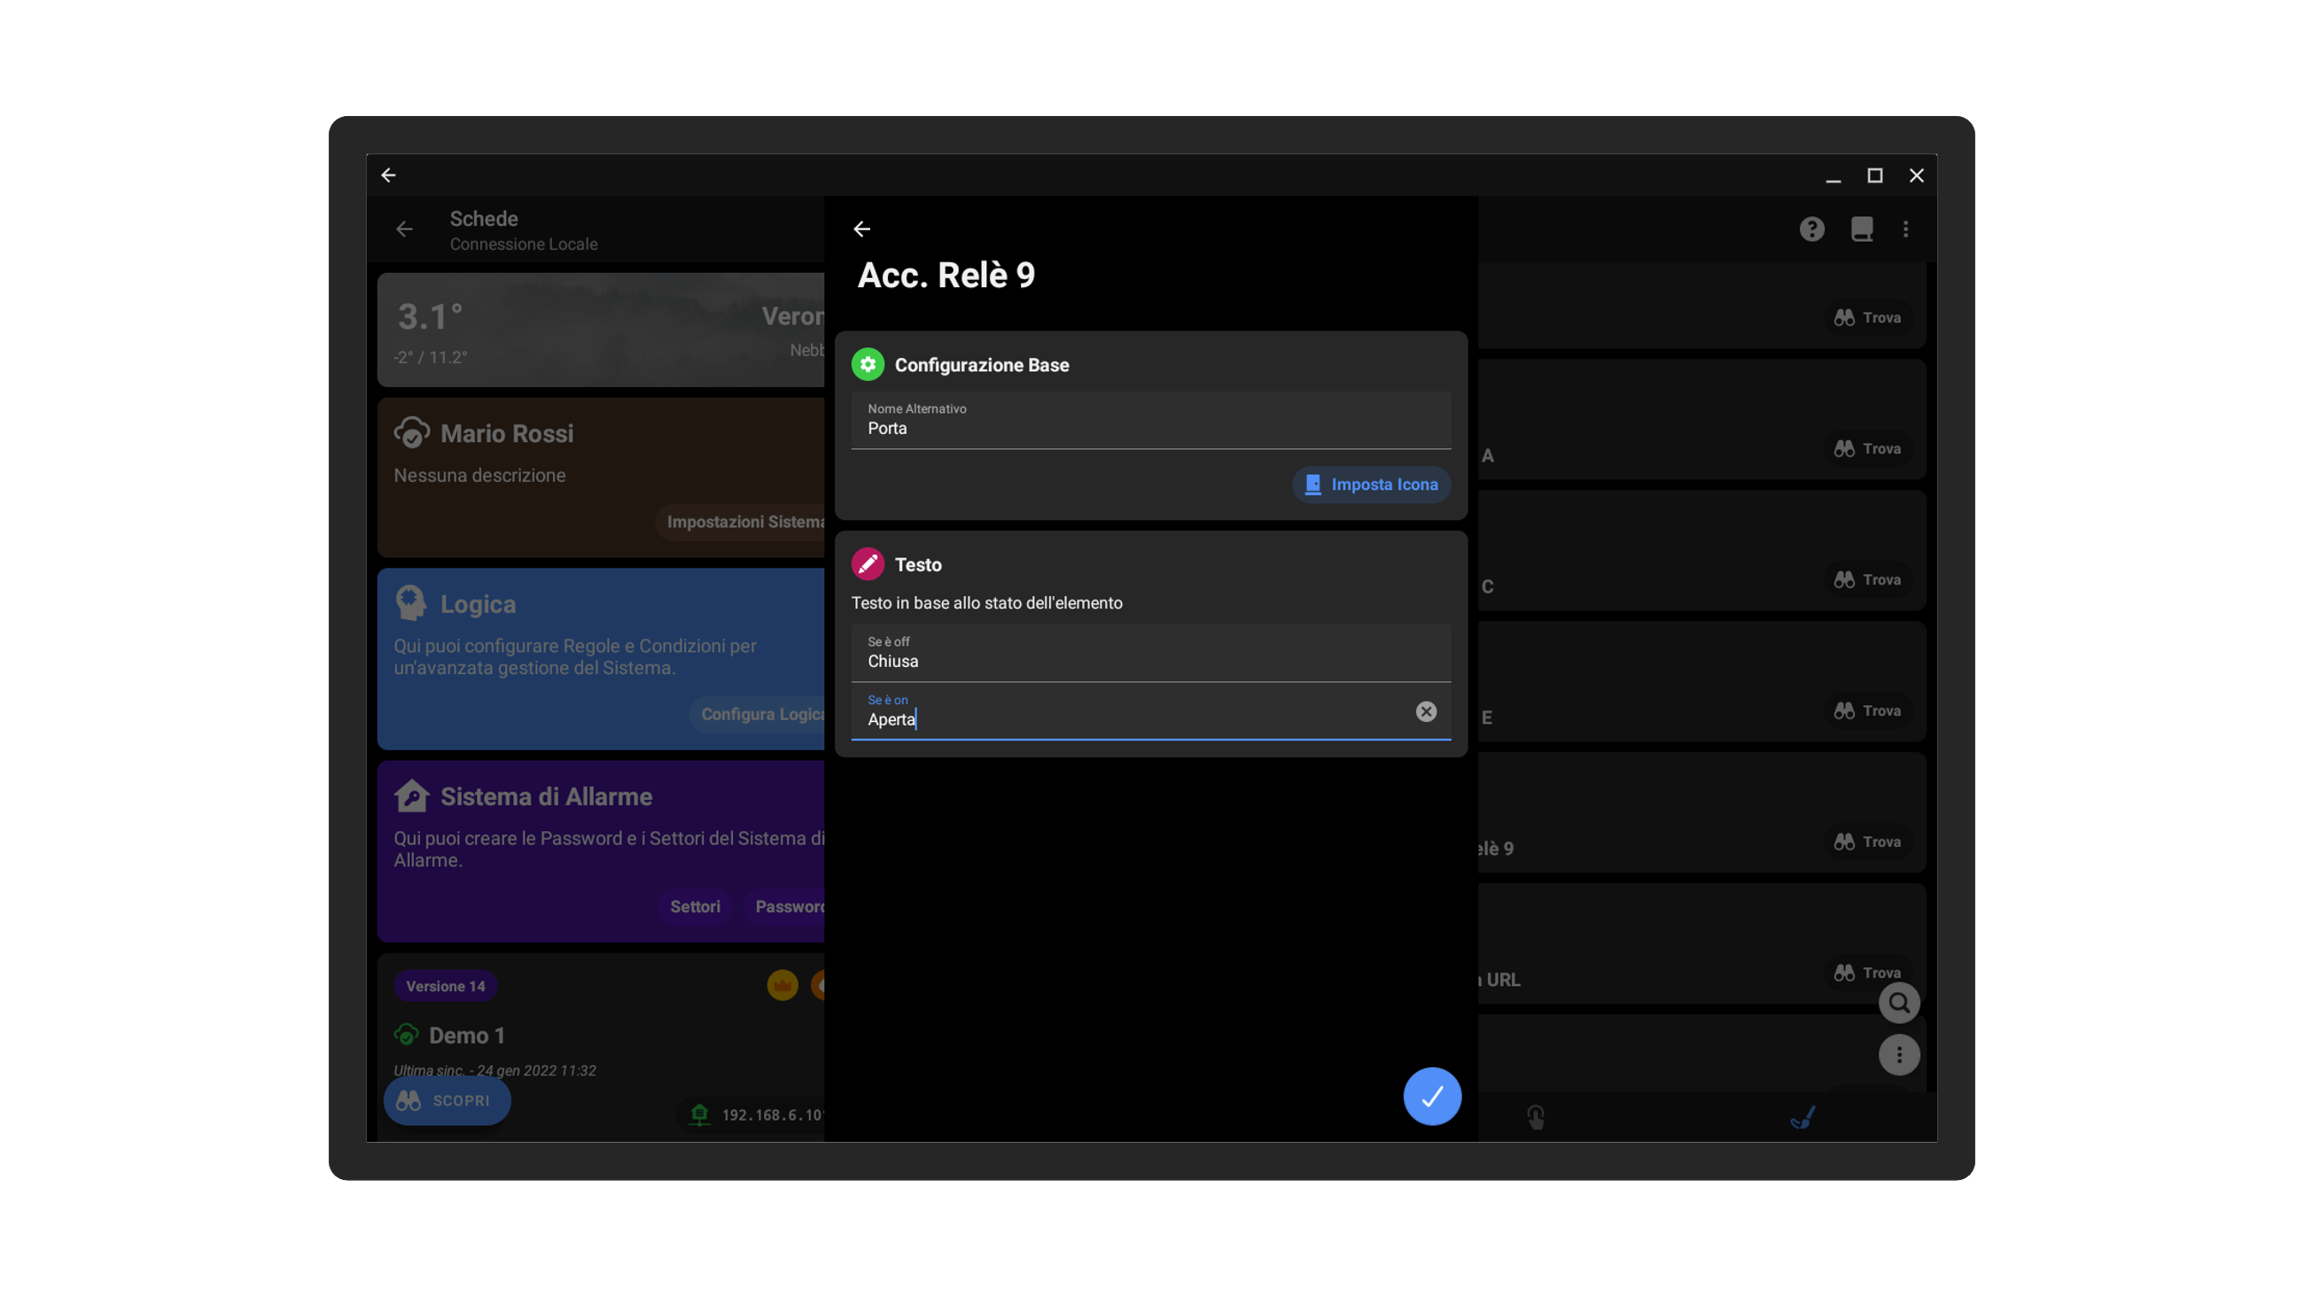This screenshot has height=1296, width=2304.
Task: Click the back arrow next to Schede
Action: point(404,229)
